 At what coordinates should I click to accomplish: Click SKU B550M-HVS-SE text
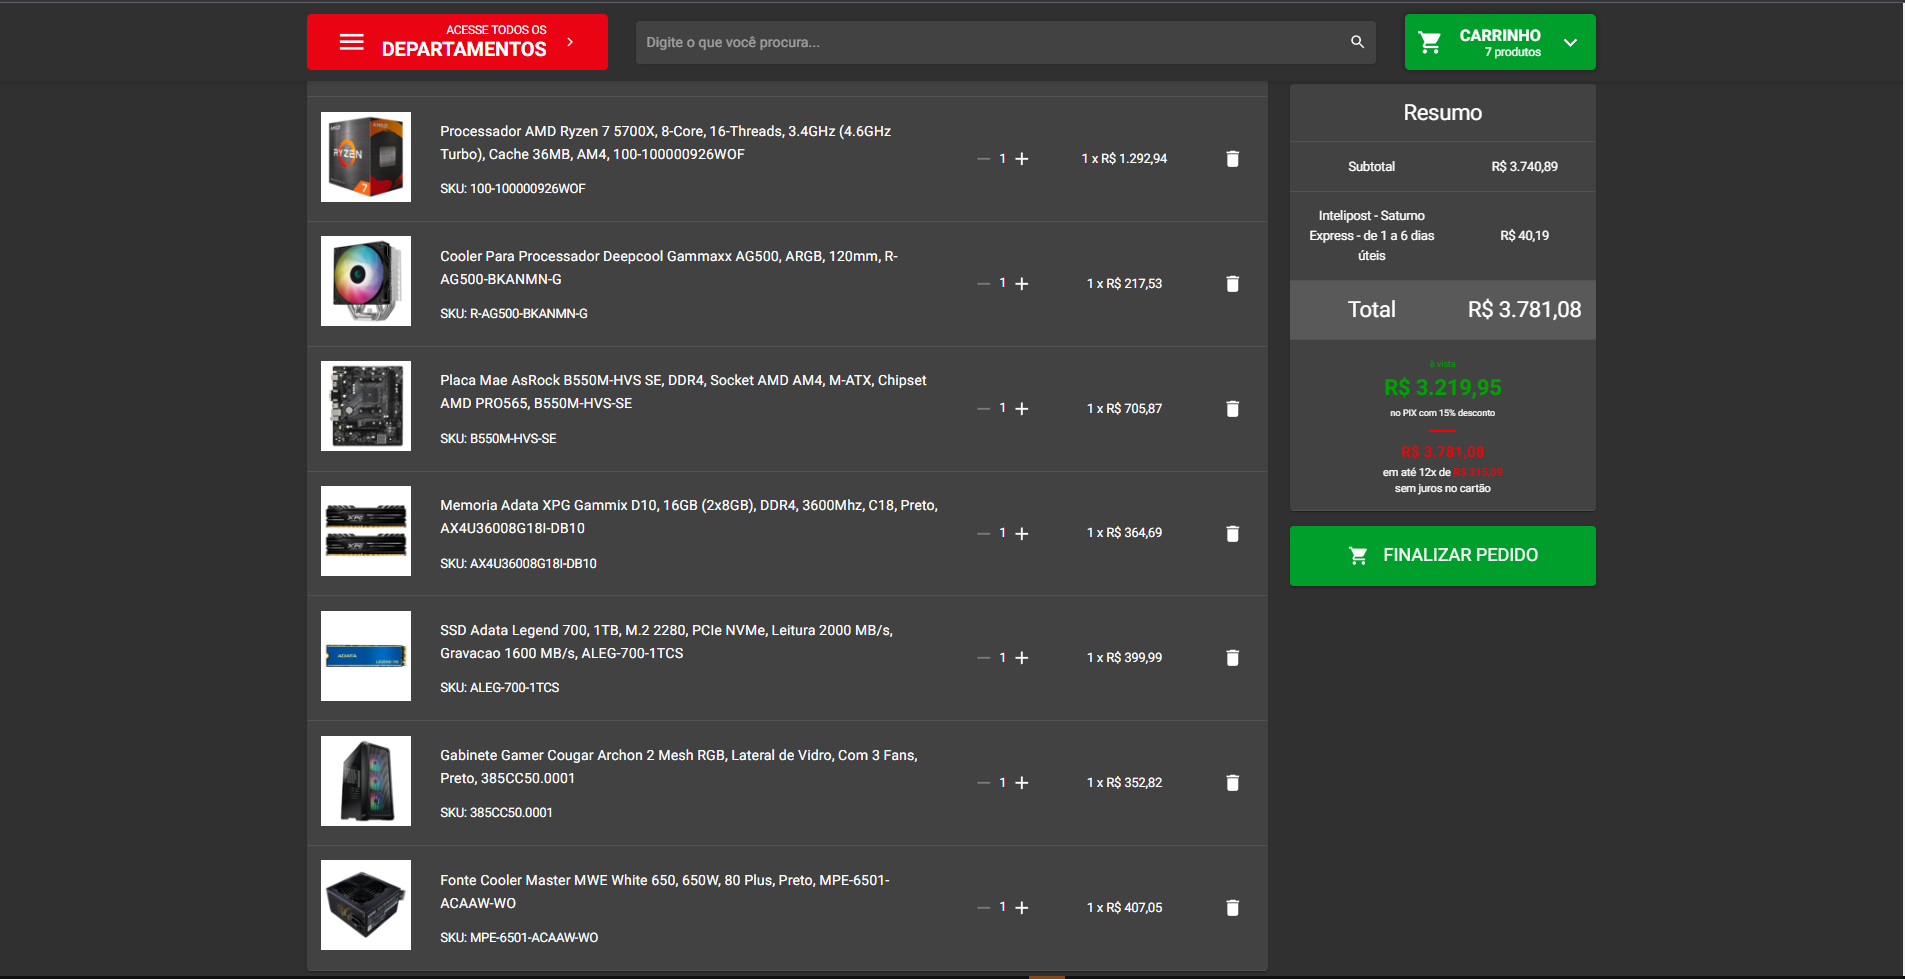[498, 439]
